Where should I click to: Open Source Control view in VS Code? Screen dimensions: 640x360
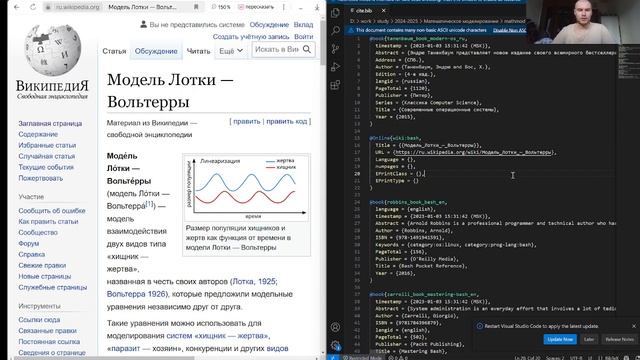(336, 49)
